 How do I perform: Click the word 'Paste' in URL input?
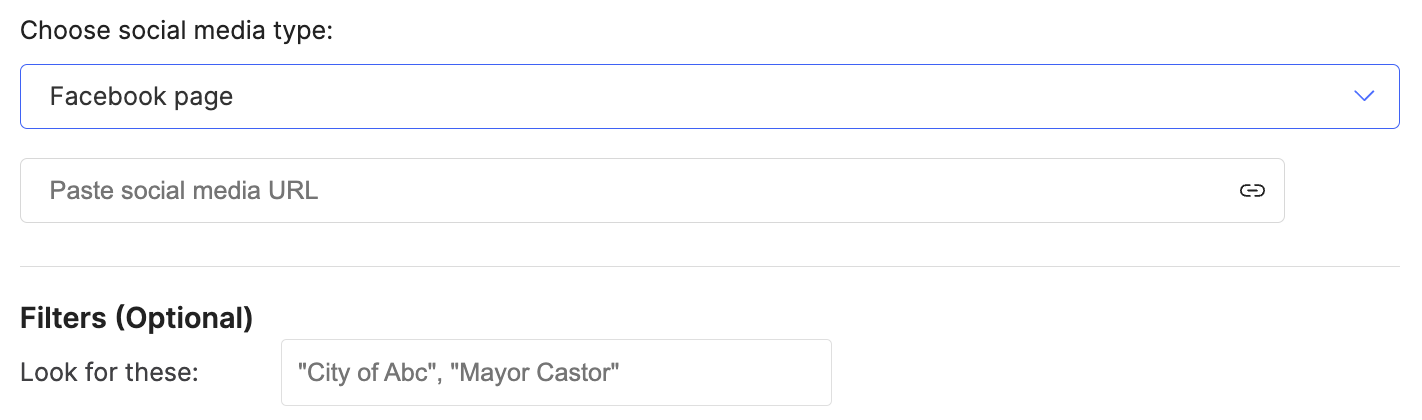[x=81, y=190]
